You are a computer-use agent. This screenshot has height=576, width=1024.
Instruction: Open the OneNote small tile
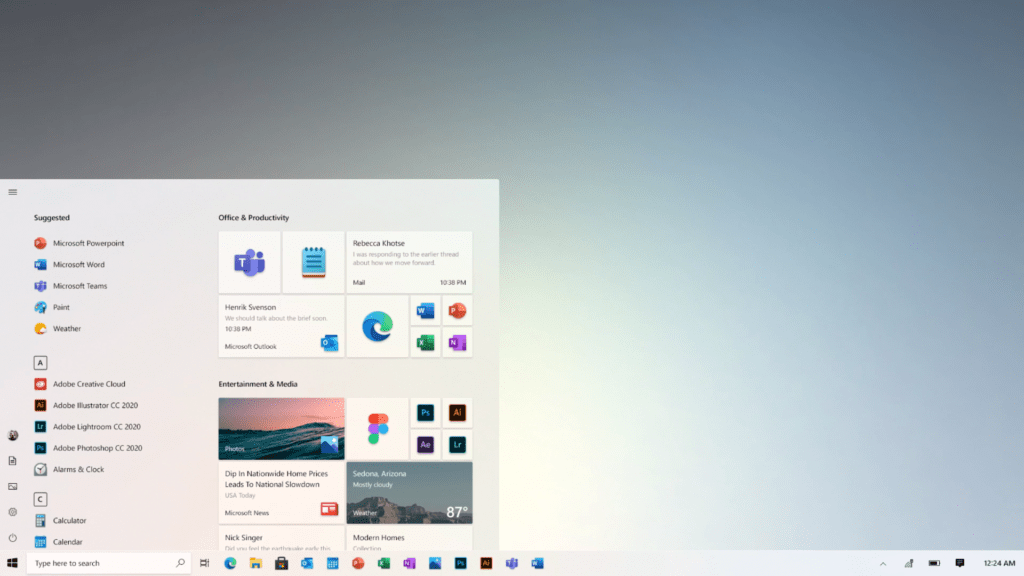[457, 343]
